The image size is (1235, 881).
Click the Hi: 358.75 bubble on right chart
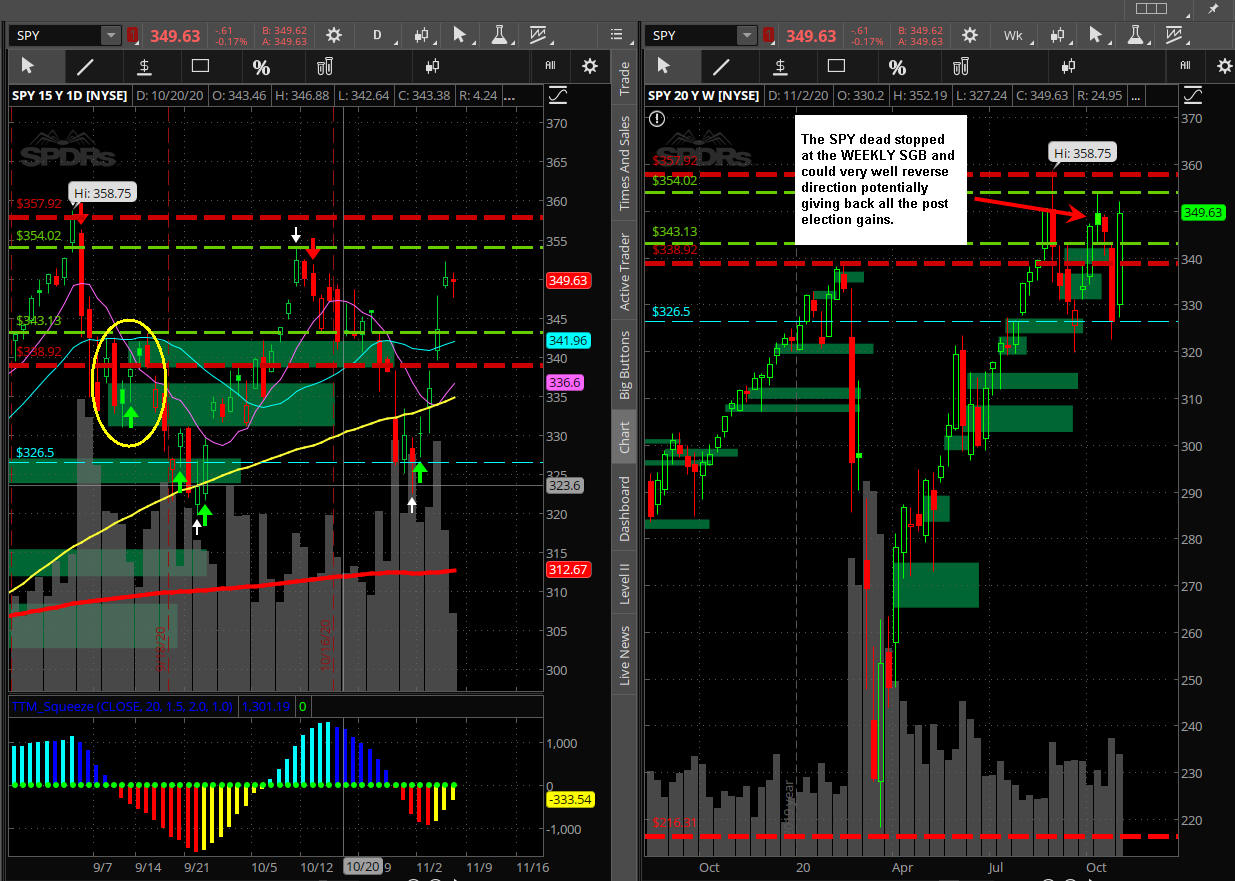[1082, 152]
